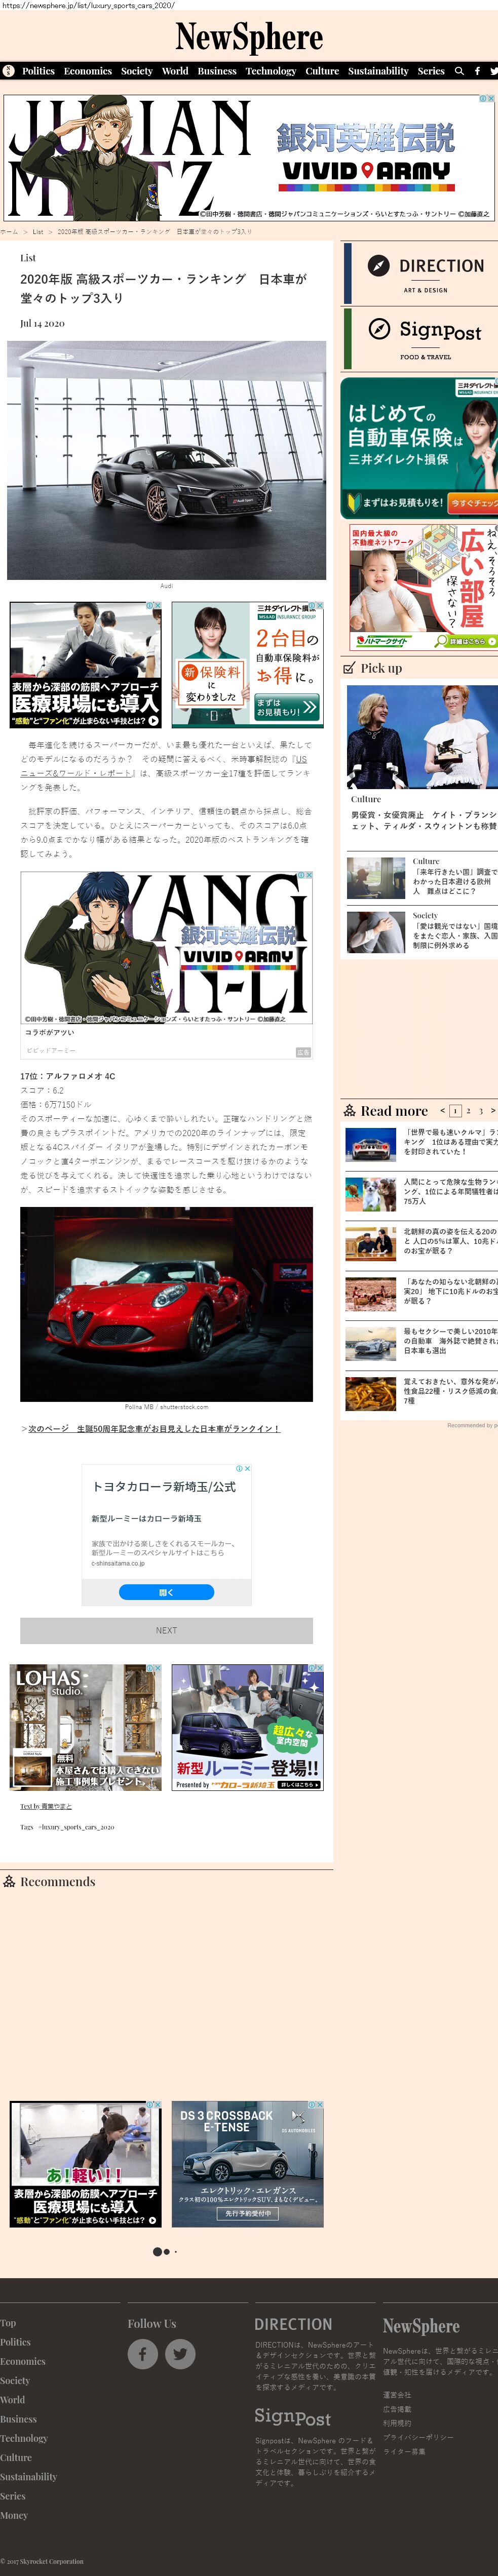Image resolution: width=498 pixels, height=2576 pixels.
Task: Open the fastest car article thumbnail
Action: (371, 1144)
